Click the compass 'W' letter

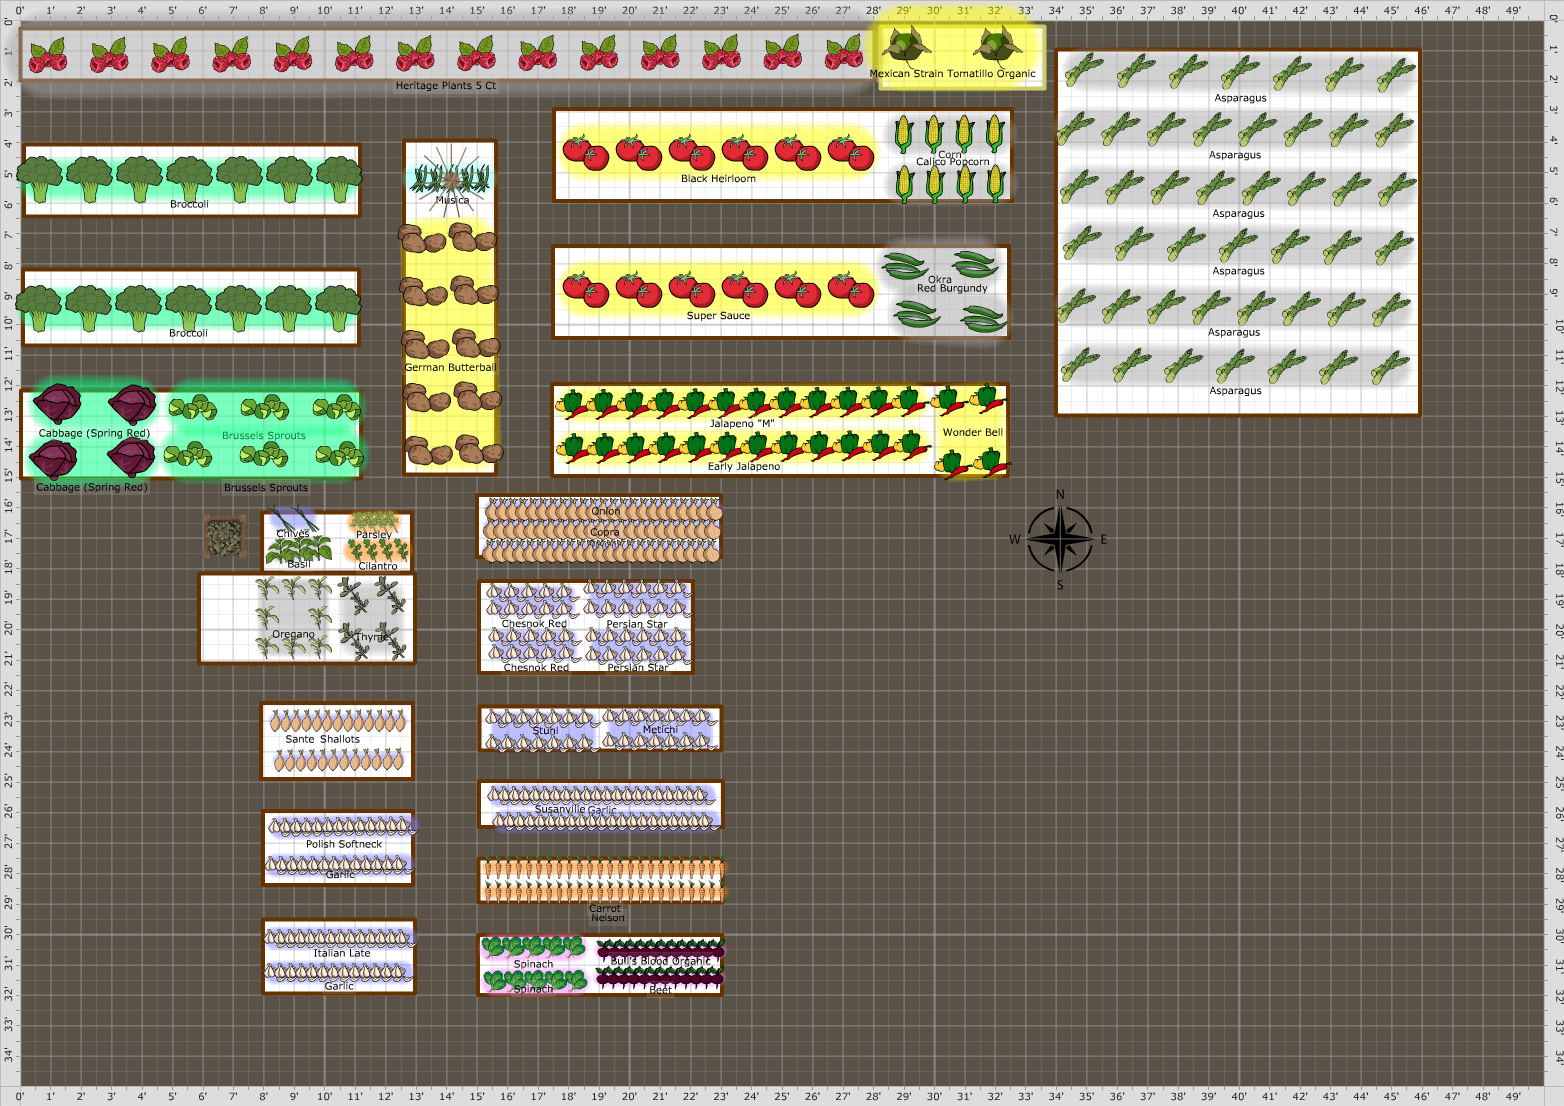[1015, 540]
